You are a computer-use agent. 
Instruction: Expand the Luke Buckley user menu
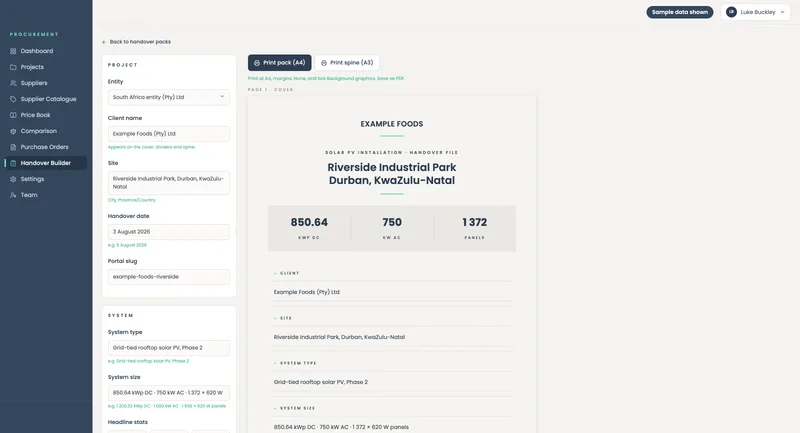[x=756, y=12]
